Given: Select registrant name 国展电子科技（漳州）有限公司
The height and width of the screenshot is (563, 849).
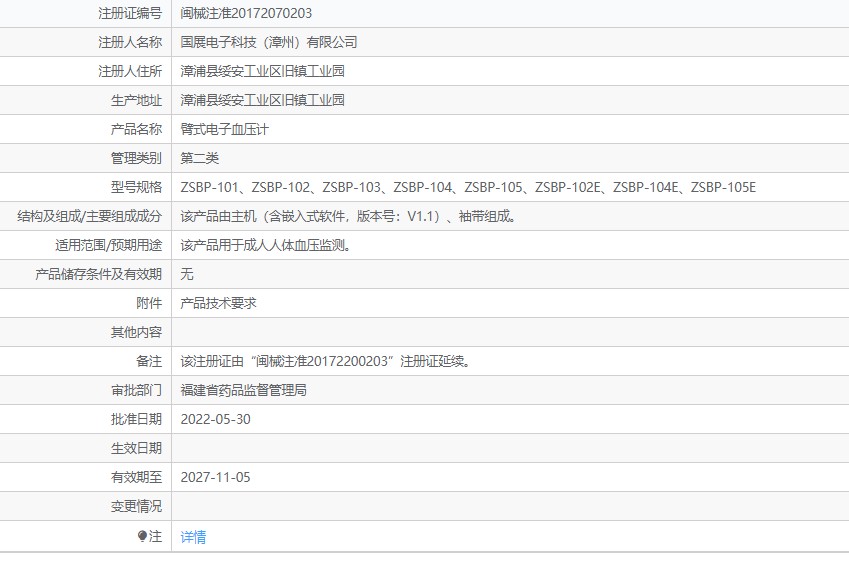Looking at the screenshot, I should tap(269, 42).
